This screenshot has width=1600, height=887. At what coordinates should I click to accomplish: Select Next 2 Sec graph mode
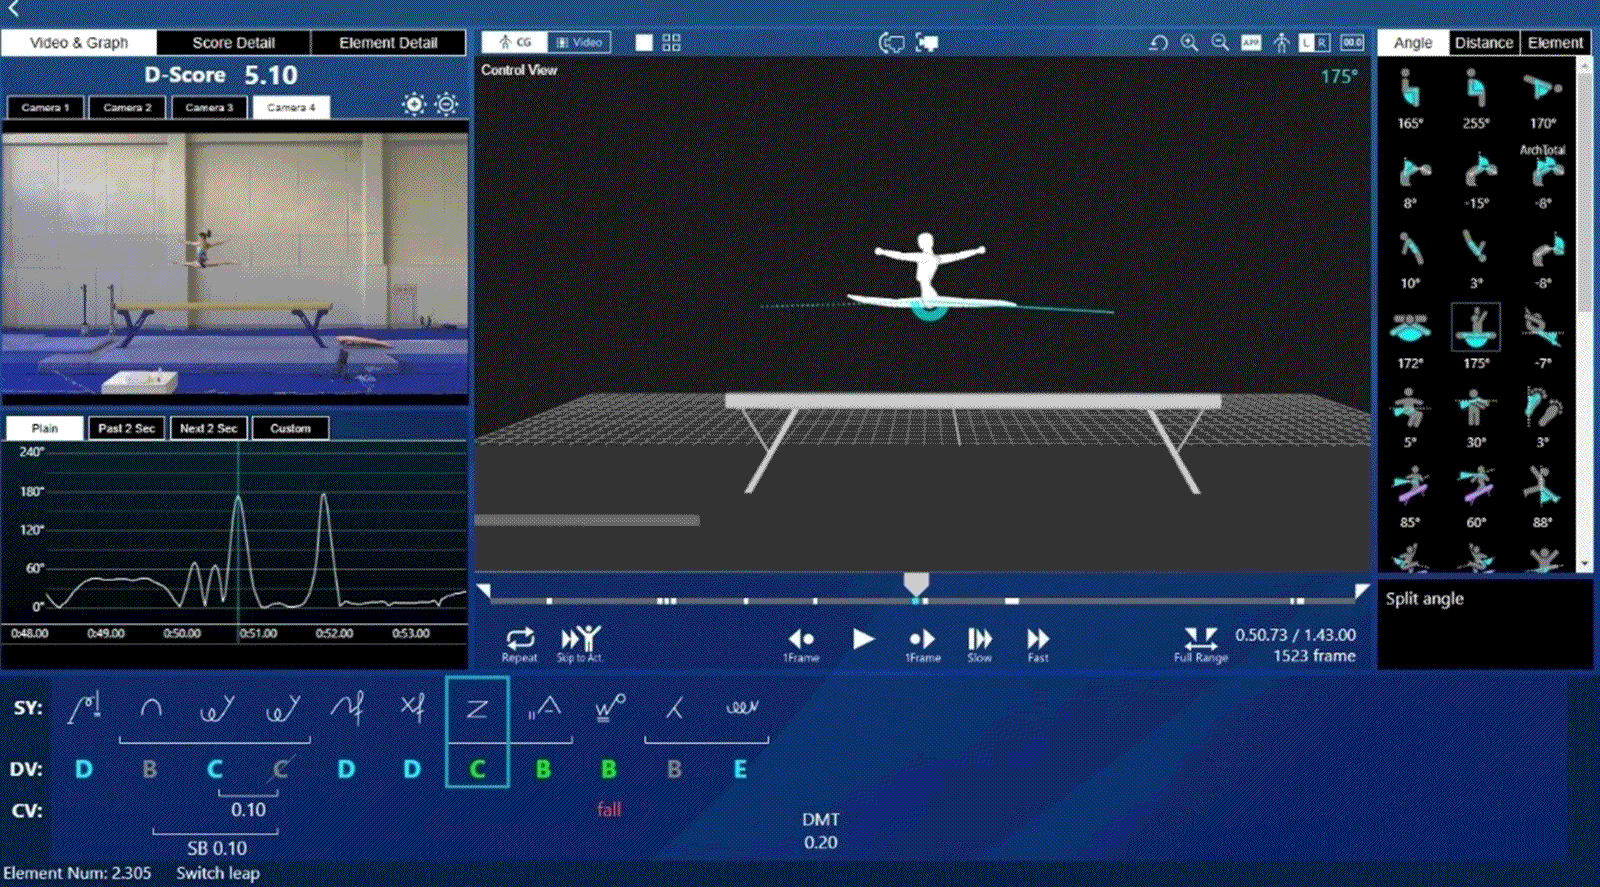tap(209, 428)
